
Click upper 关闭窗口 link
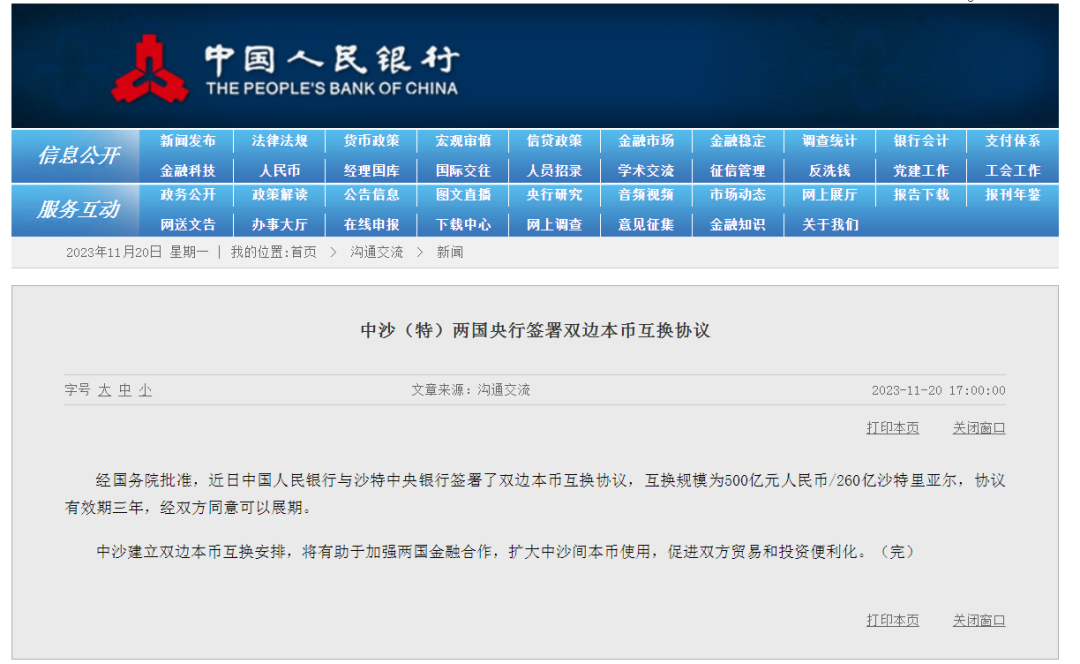tap(979, 428)
